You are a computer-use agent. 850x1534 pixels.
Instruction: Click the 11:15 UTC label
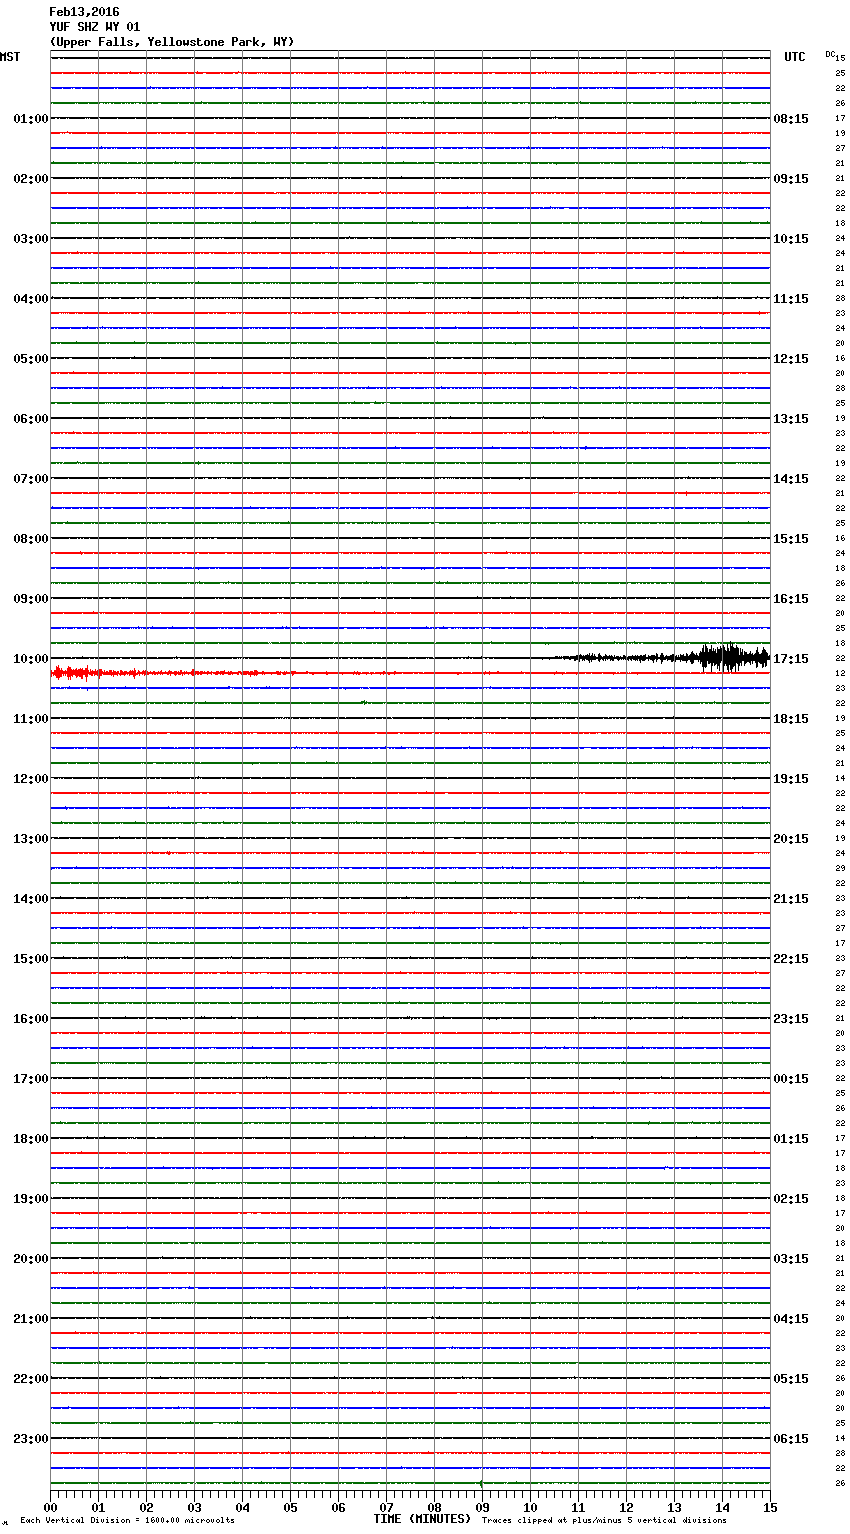coord(791,299)
